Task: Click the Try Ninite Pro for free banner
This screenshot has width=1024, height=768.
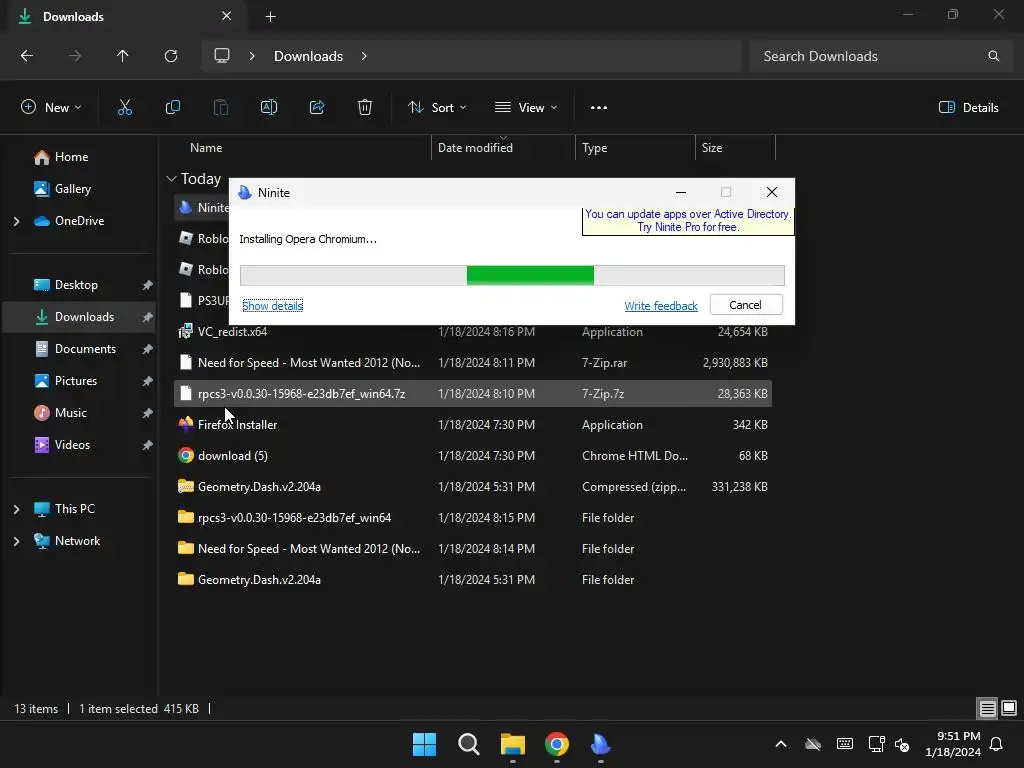Action: [x=688, y=221]
